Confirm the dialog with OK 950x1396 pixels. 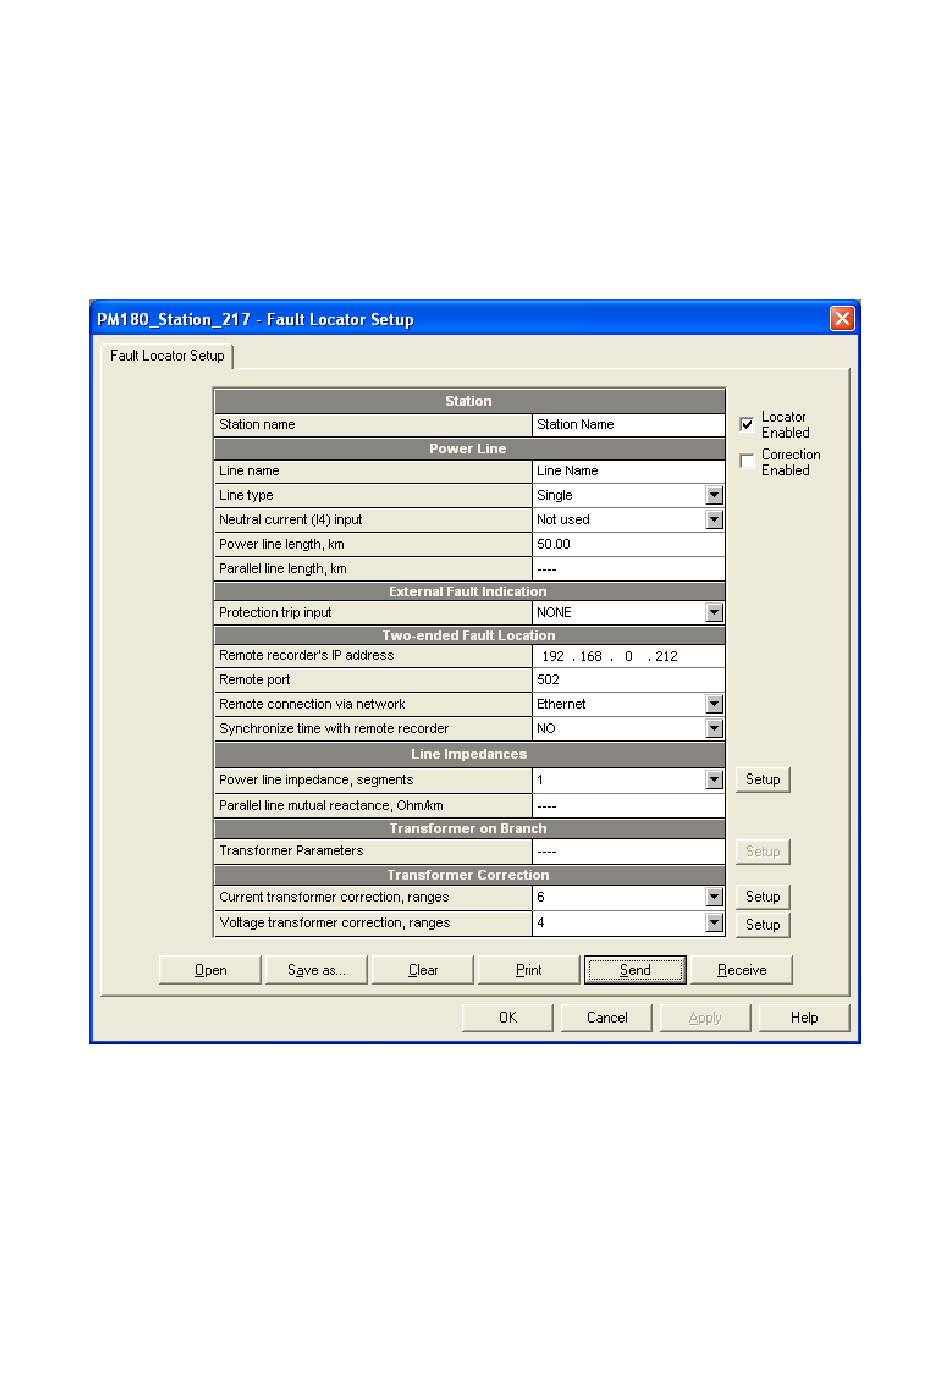coord(508,1018)
